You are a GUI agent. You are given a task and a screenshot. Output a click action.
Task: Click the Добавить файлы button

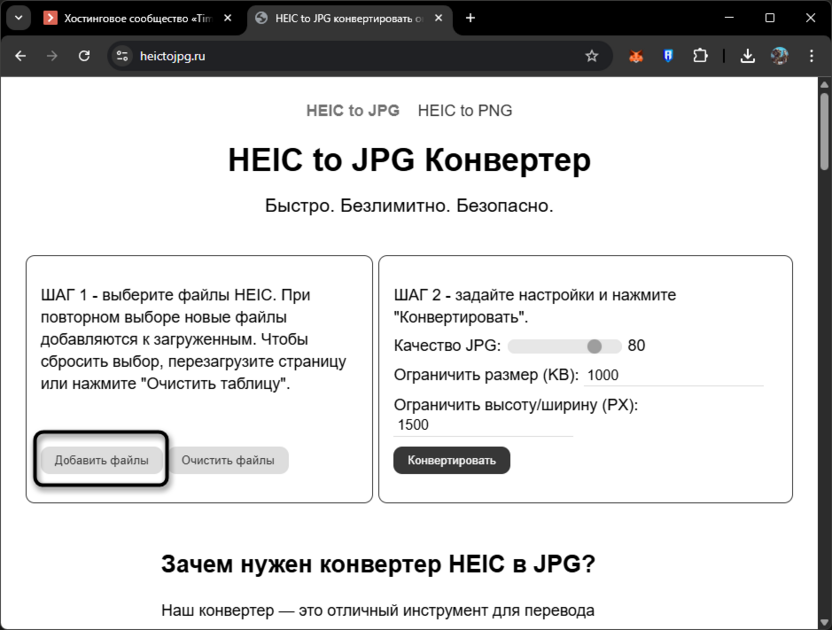[101, 460]
